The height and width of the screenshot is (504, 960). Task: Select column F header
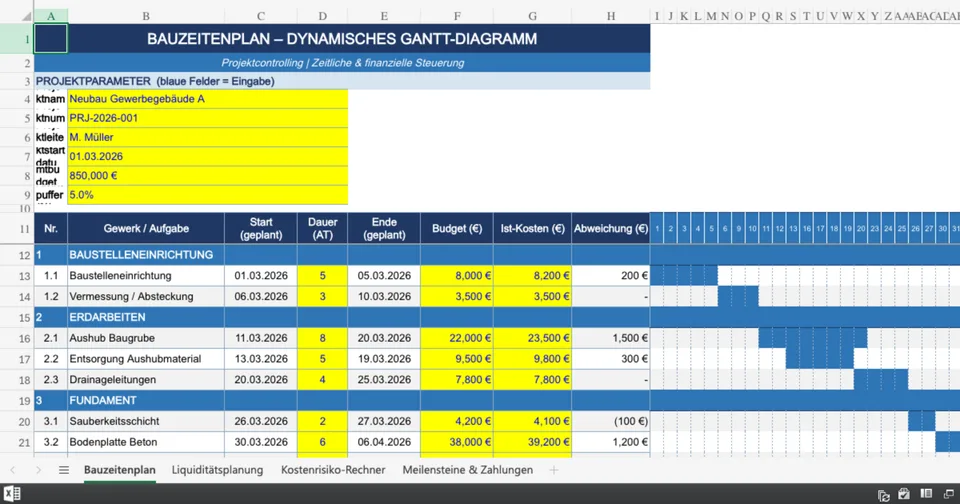[x=457, y=17]
